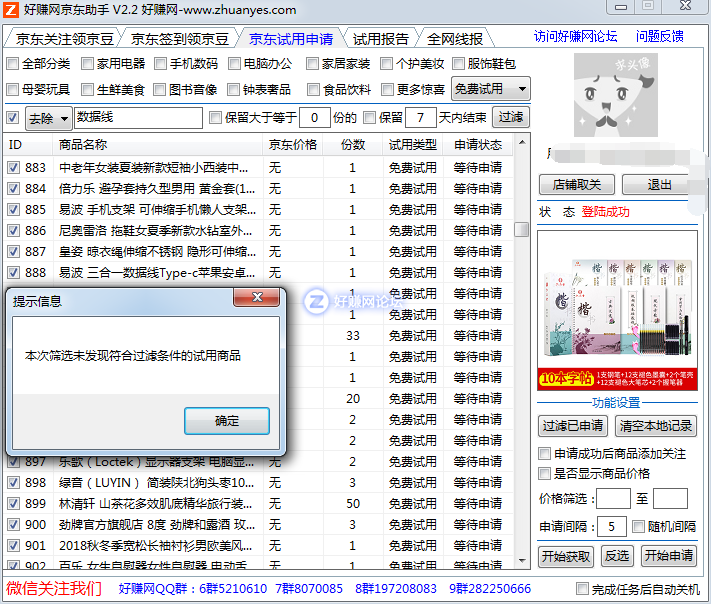Open the 去除 filter mode dropdown
This screenshot has height=604, width=711.
tap(49, 118)
